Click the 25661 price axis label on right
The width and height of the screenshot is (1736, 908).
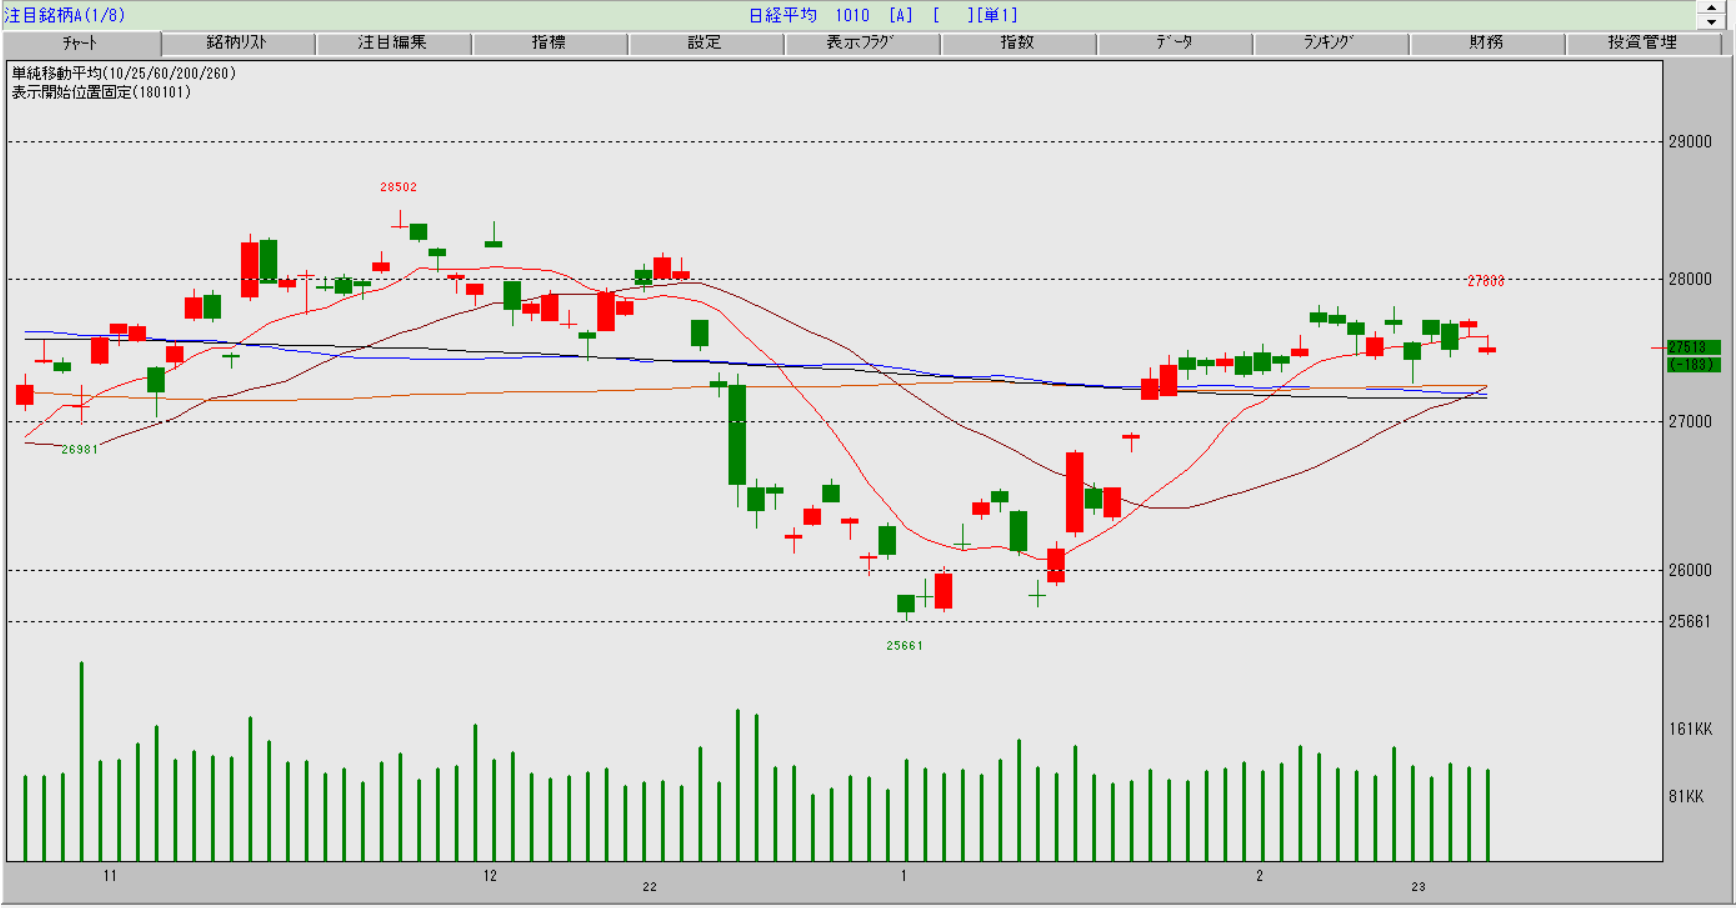click(x=1690, y=622)
